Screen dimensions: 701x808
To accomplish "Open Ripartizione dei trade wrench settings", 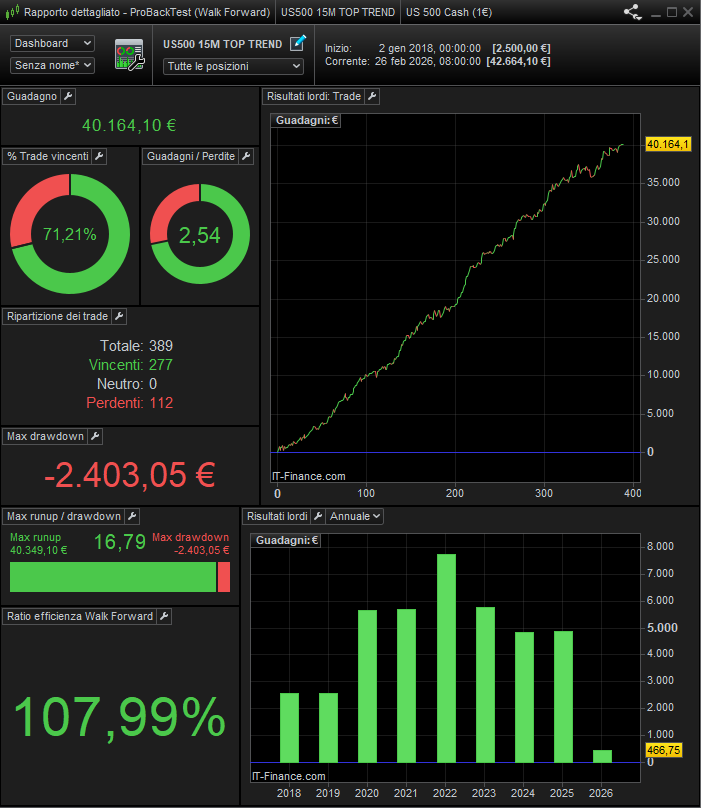I will click(118, 316).
